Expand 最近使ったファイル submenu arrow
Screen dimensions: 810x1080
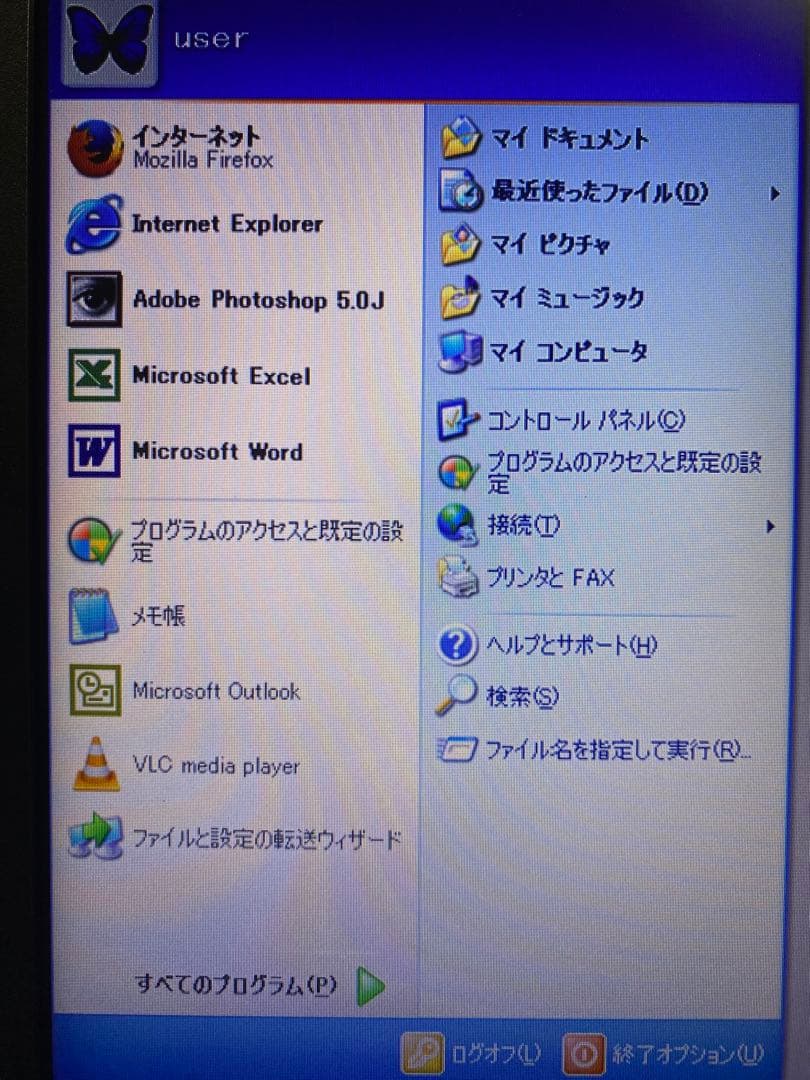tap(774, 194)
